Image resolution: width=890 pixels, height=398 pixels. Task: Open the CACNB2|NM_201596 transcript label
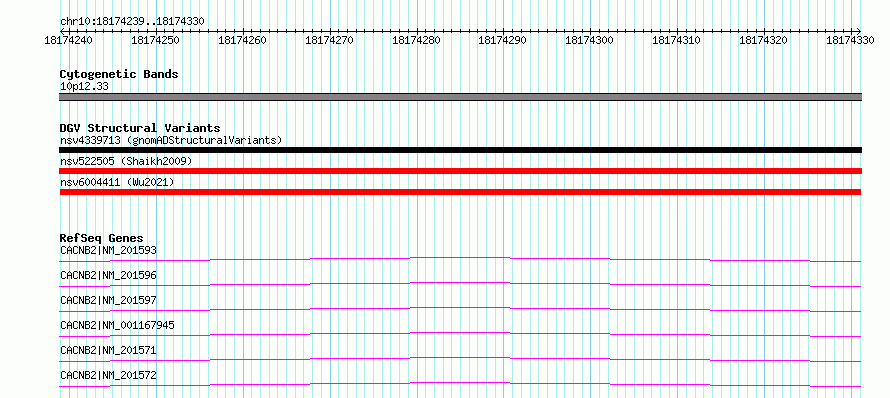[x=108, y=275]
